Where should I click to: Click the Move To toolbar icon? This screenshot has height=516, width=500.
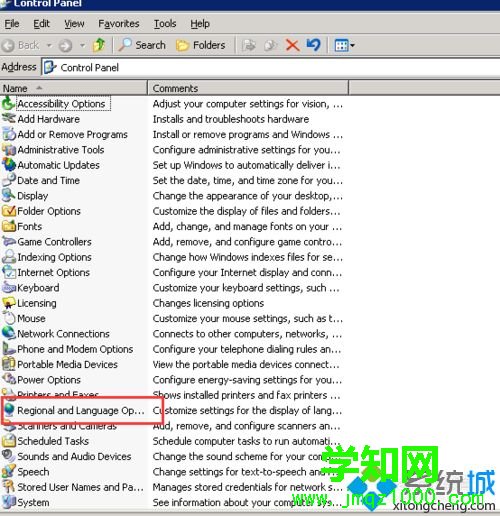[249, 45]
